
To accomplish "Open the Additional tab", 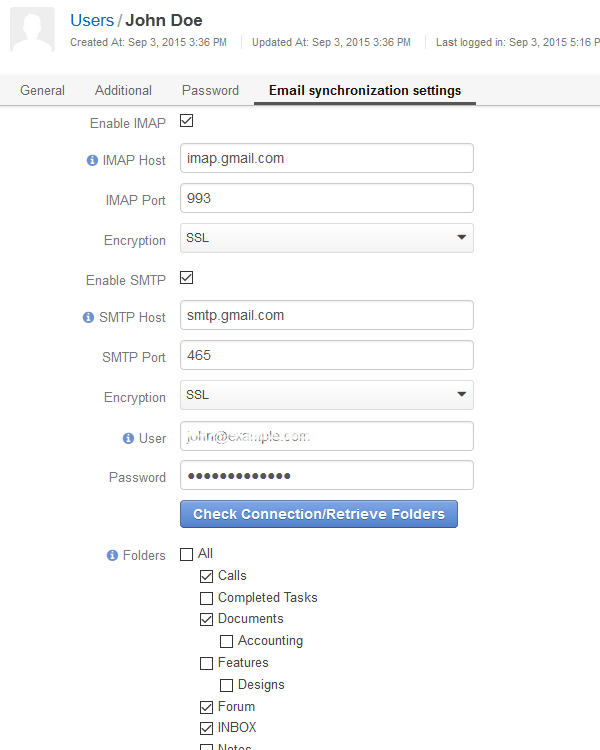I will coord(123,90).
